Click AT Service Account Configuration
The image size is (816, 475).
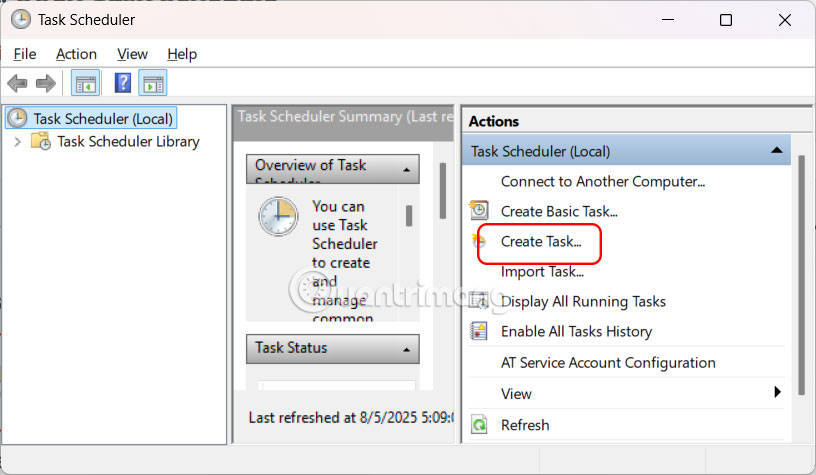[x=608, y=363]
